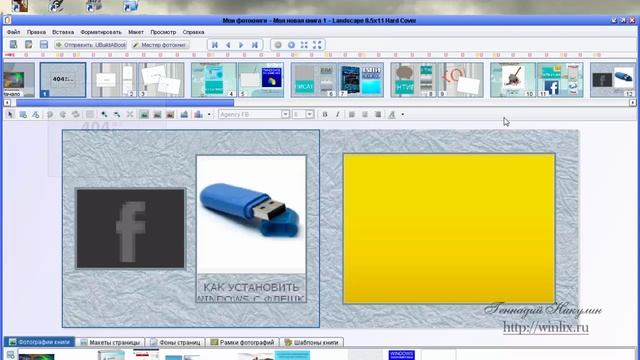The image size is (640, 360).
Task: Open the Вставка menu
Action: (x=63, y=32)
